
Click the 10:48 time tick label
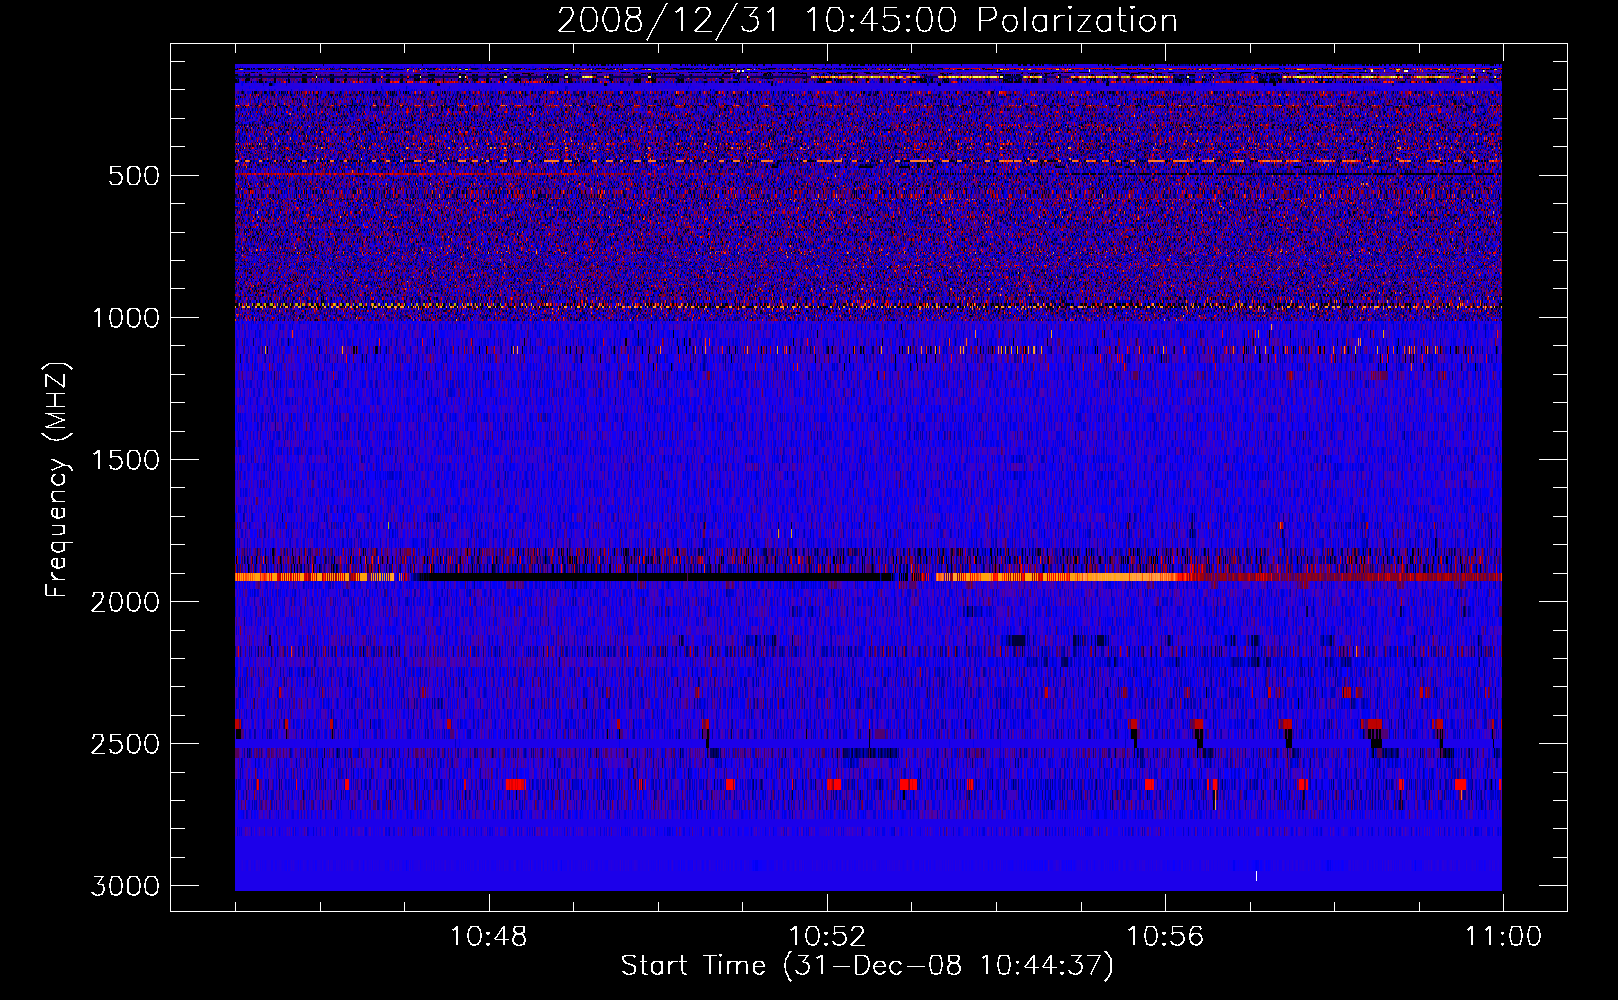click(489, 937)
